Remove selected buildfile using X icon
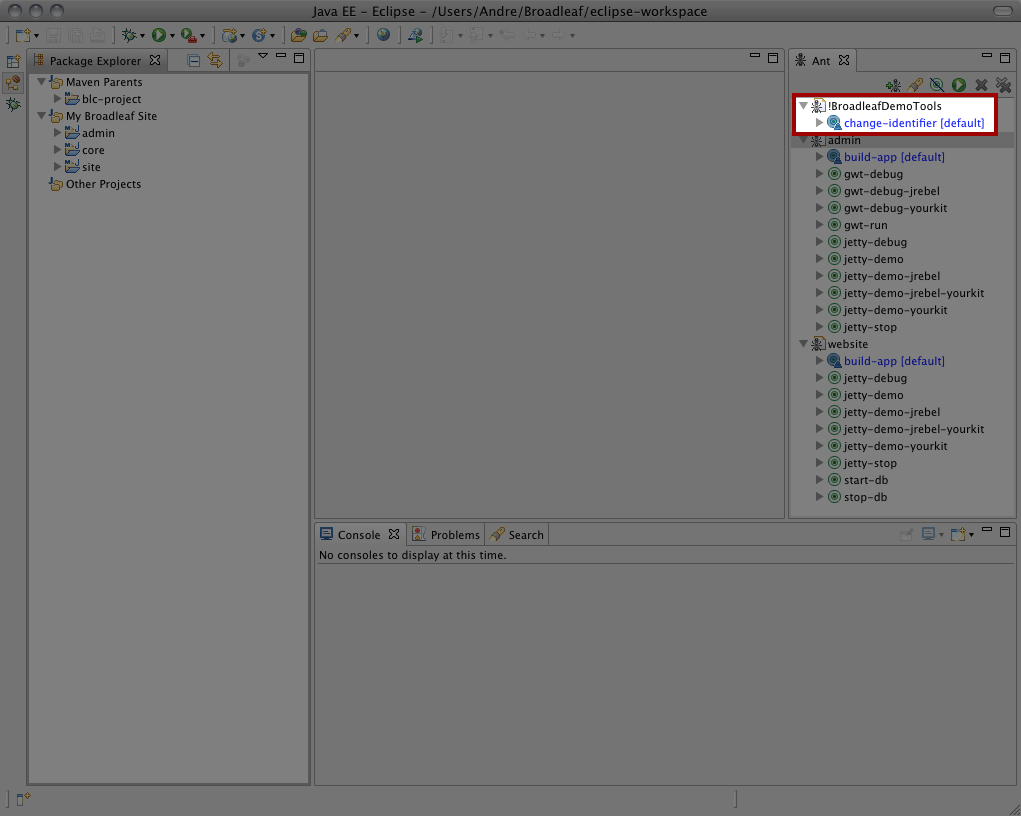The width and height of the screenshot is (1021, 816). tap(981, 85)
